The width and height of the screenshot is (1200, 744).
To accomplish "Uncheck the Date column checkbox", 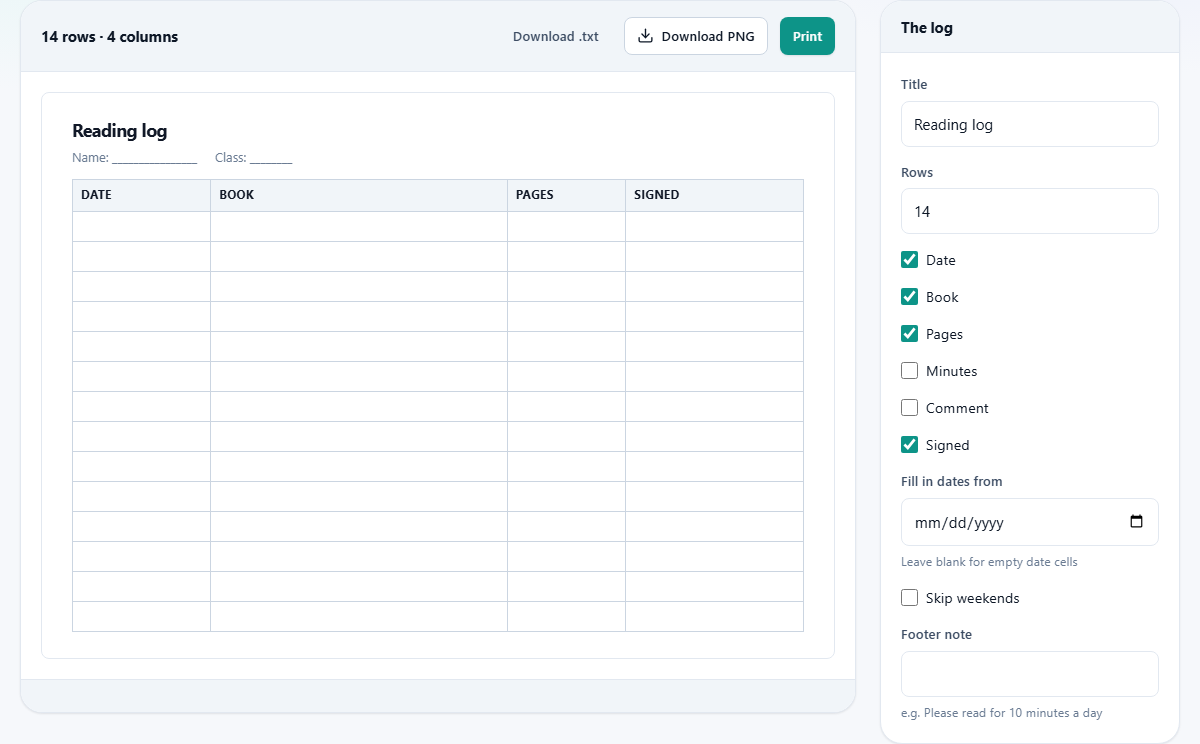I will click(x=910, y=260).
